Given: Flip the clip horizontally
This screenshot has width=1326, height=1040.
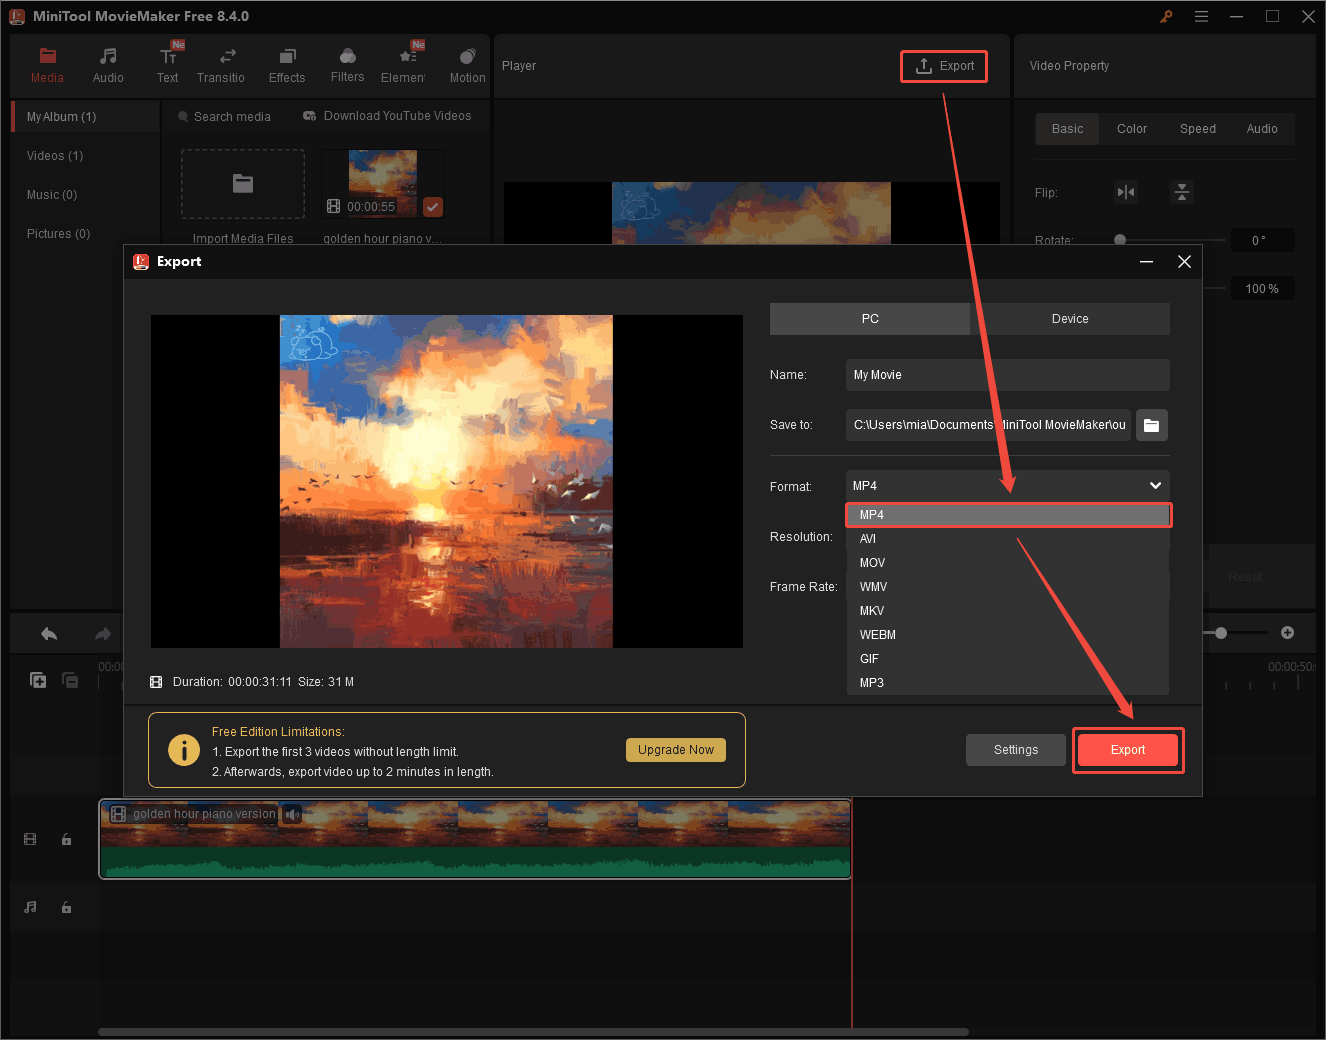Looking at the screenshot, I should pyautogui.click(x=1126, y=191).
